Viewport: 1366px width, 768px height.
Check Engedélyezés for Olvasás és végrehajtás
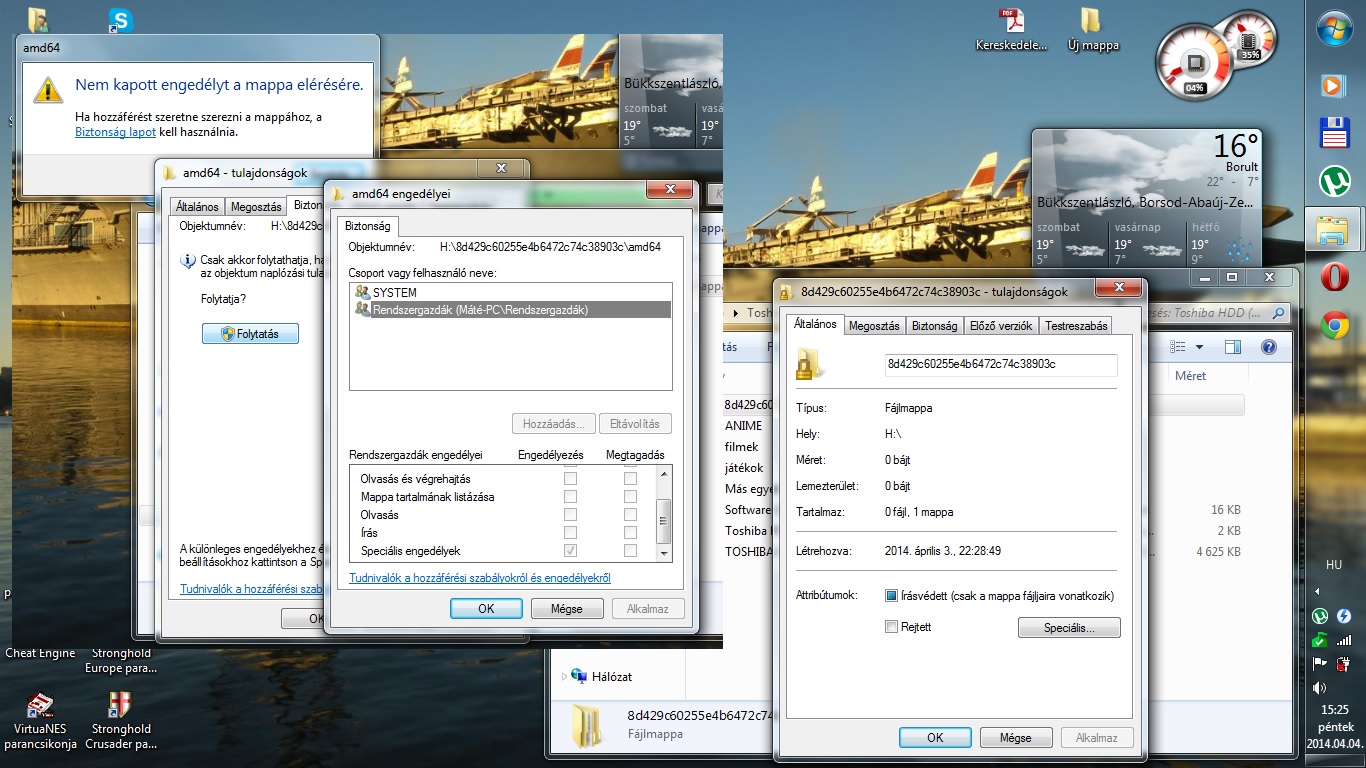tap(570, 479)
